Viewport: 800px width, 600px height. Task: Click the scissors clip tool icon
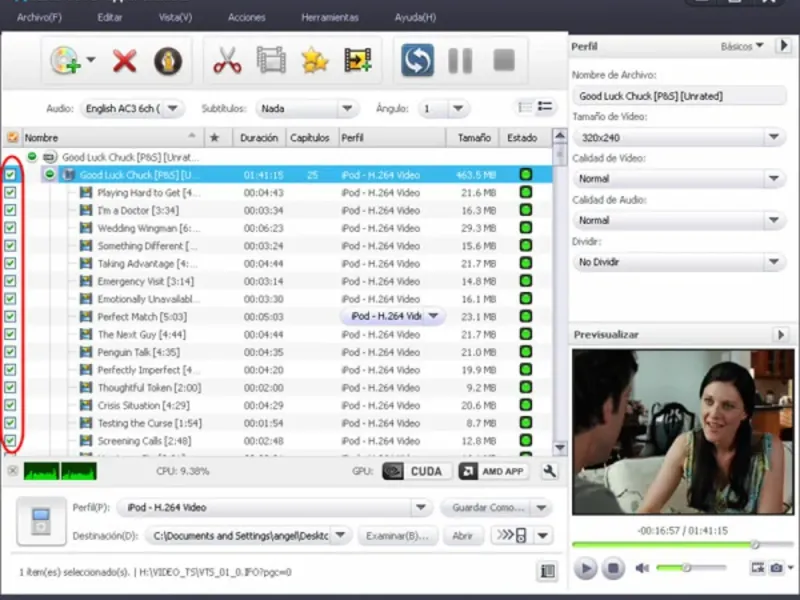(x=227, y=61)
